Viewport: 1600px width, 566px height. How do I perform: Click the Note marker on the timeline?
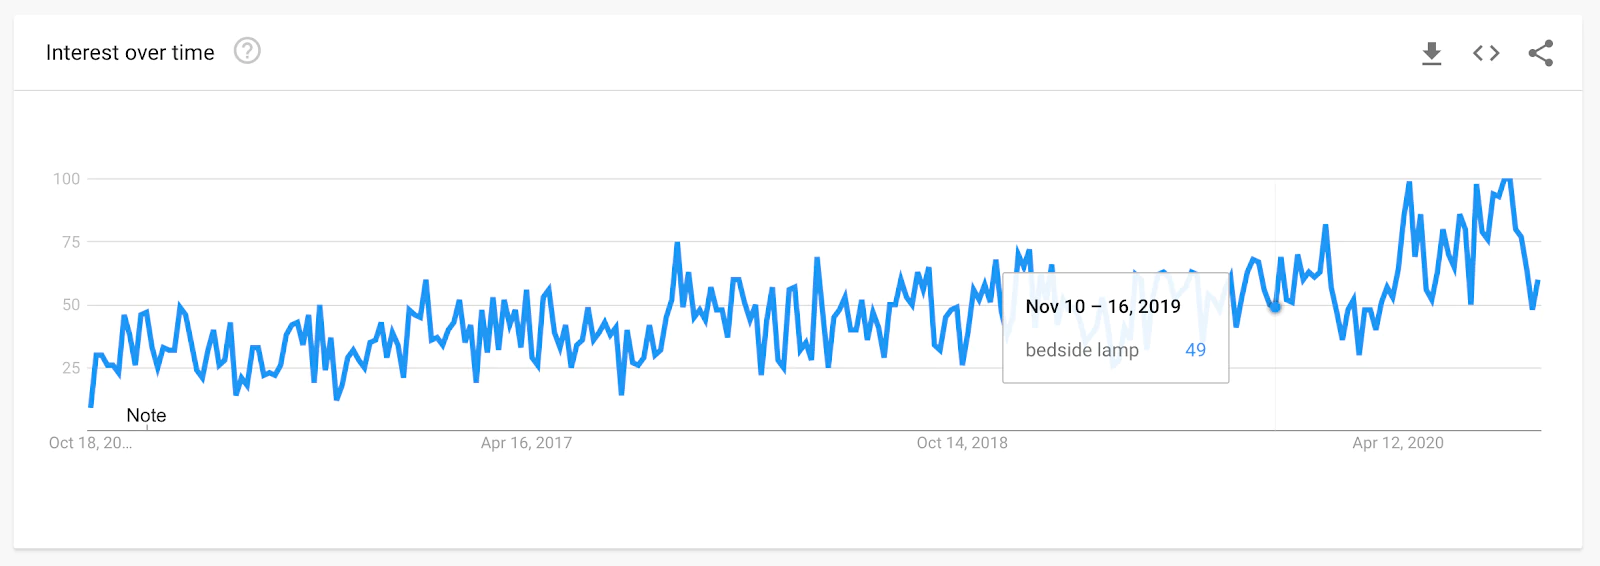point(146,416)
